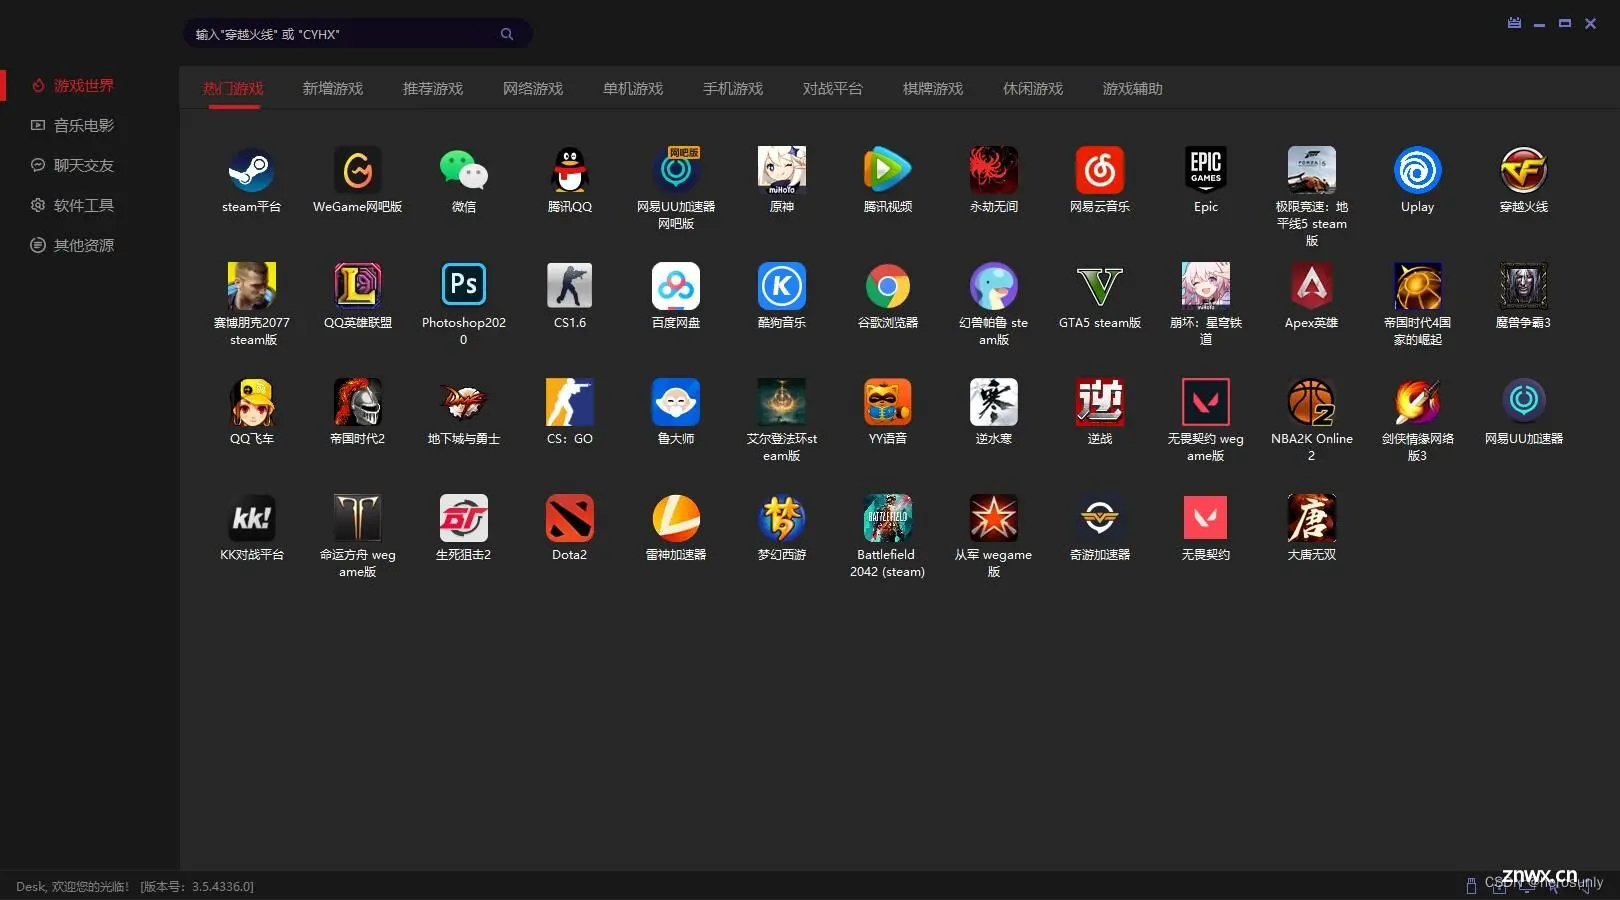
Task: Switch to 游戏辅助 tab
Action: click(1133, 89)
